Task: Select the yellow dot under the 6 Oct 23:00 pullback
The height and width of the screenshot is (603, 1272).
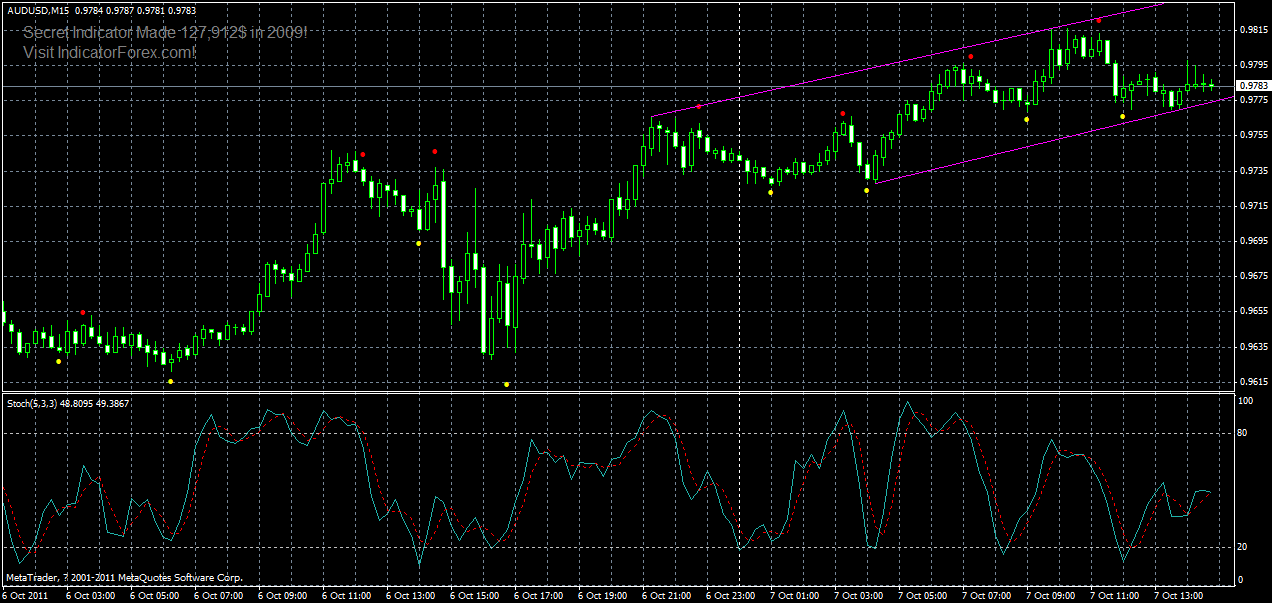Action: click(x=770, y=192)
